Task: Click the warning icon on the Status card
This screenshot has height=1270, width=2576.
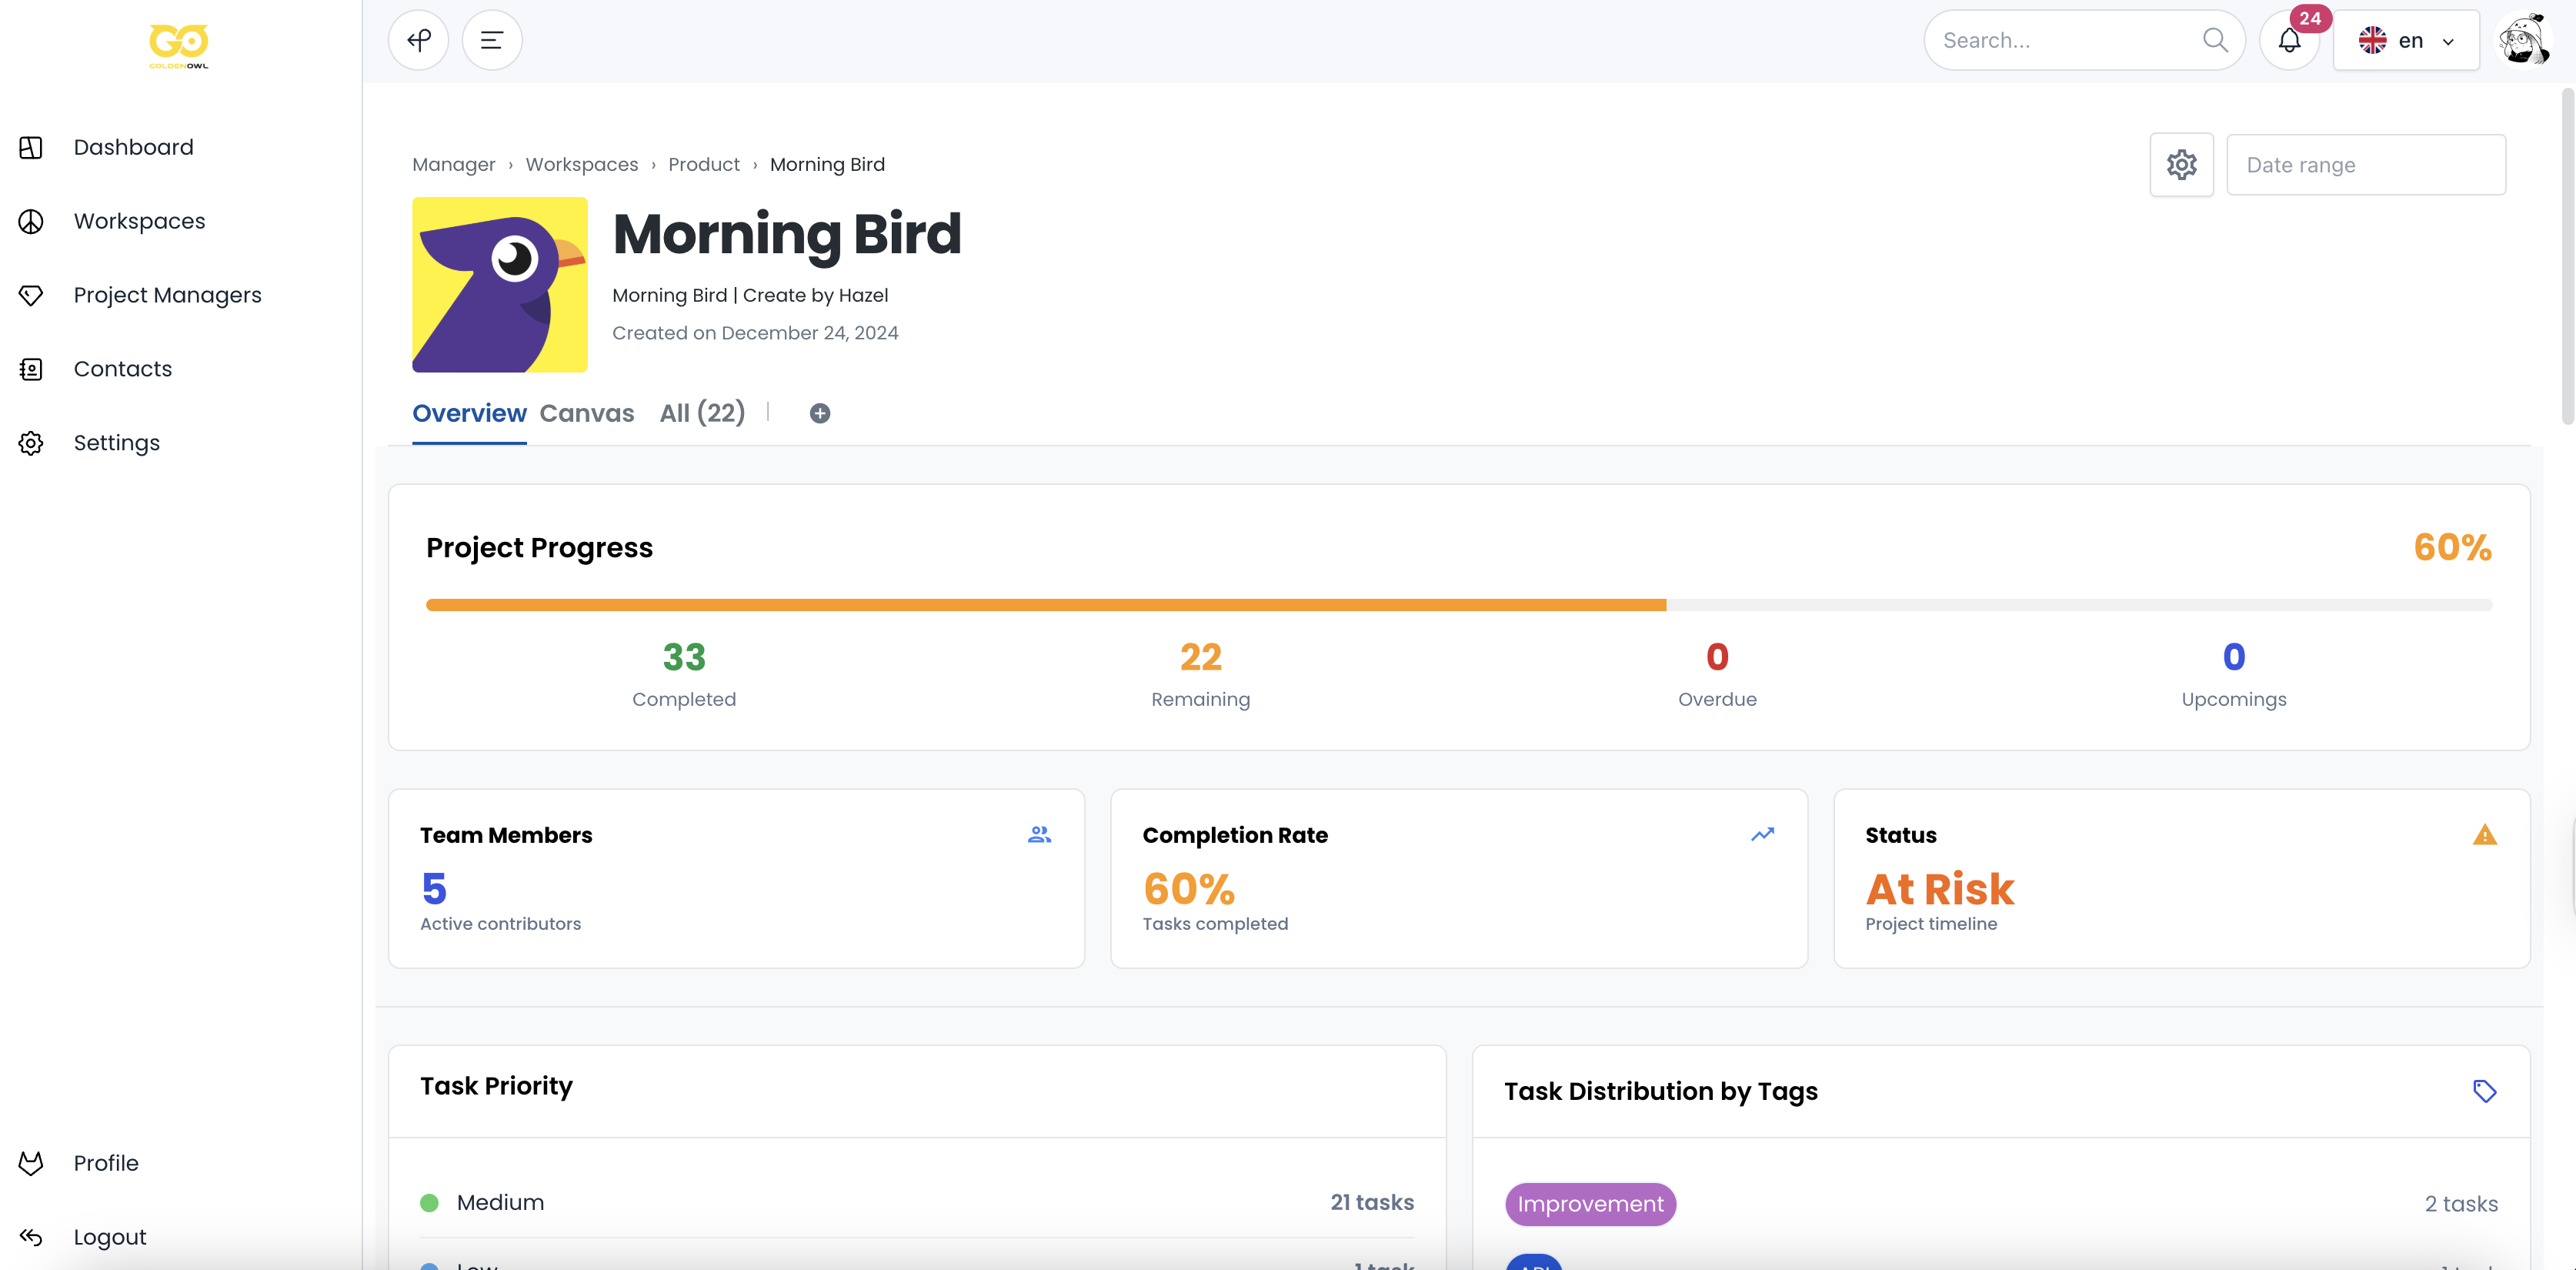Action: pyautogui.click(x=2485, y=834)
